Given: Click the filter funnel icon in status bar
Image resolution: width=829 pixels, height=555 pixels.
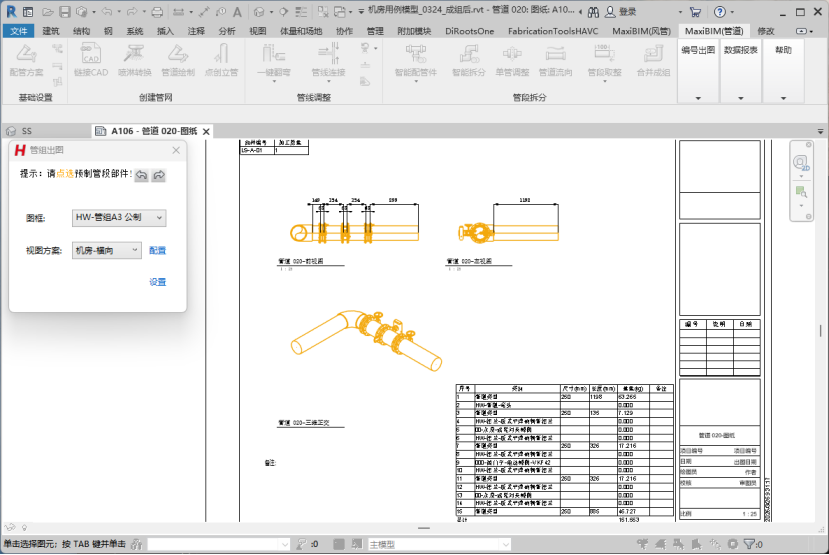Looking at the screenshot, I should (x=749, y=544).
